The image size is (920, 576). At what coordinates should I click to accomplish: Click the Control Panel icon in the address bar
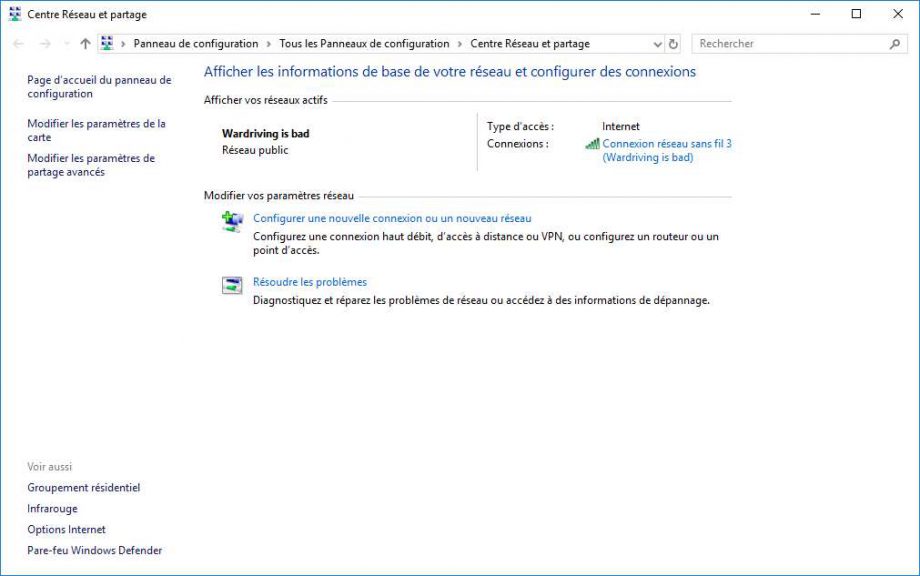point(107,44)
